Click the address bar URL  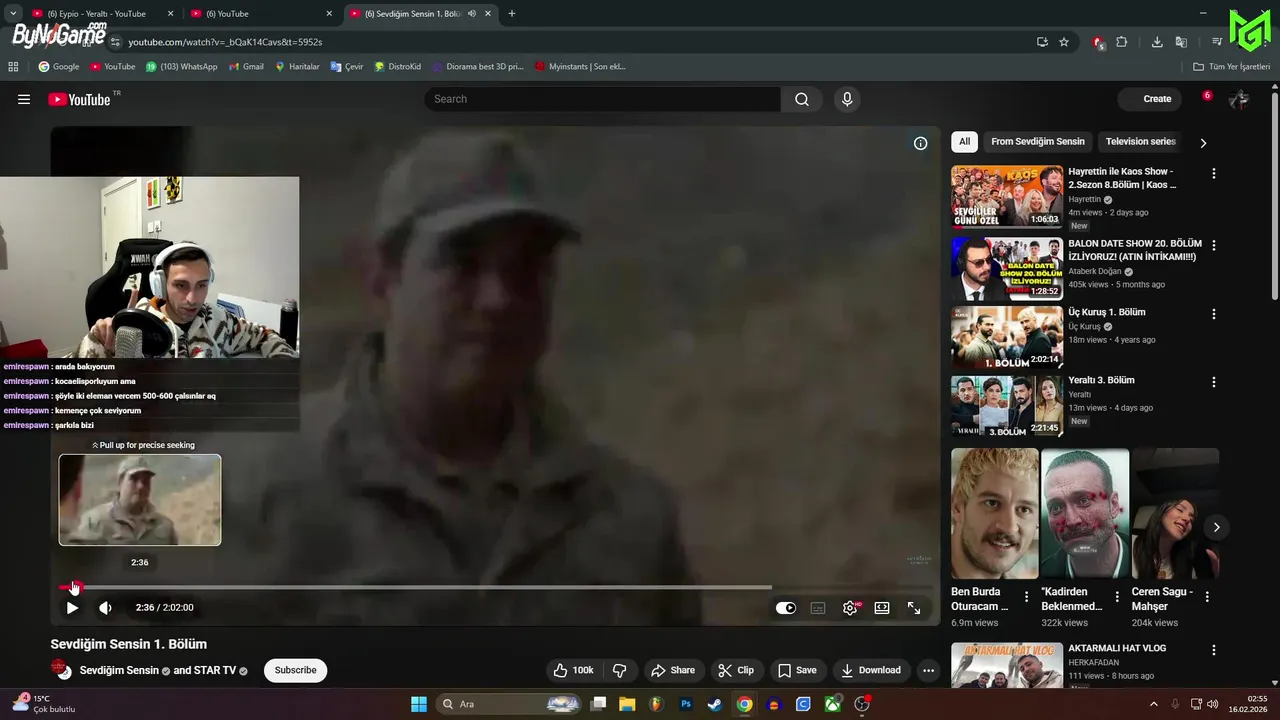coord(225,42)
